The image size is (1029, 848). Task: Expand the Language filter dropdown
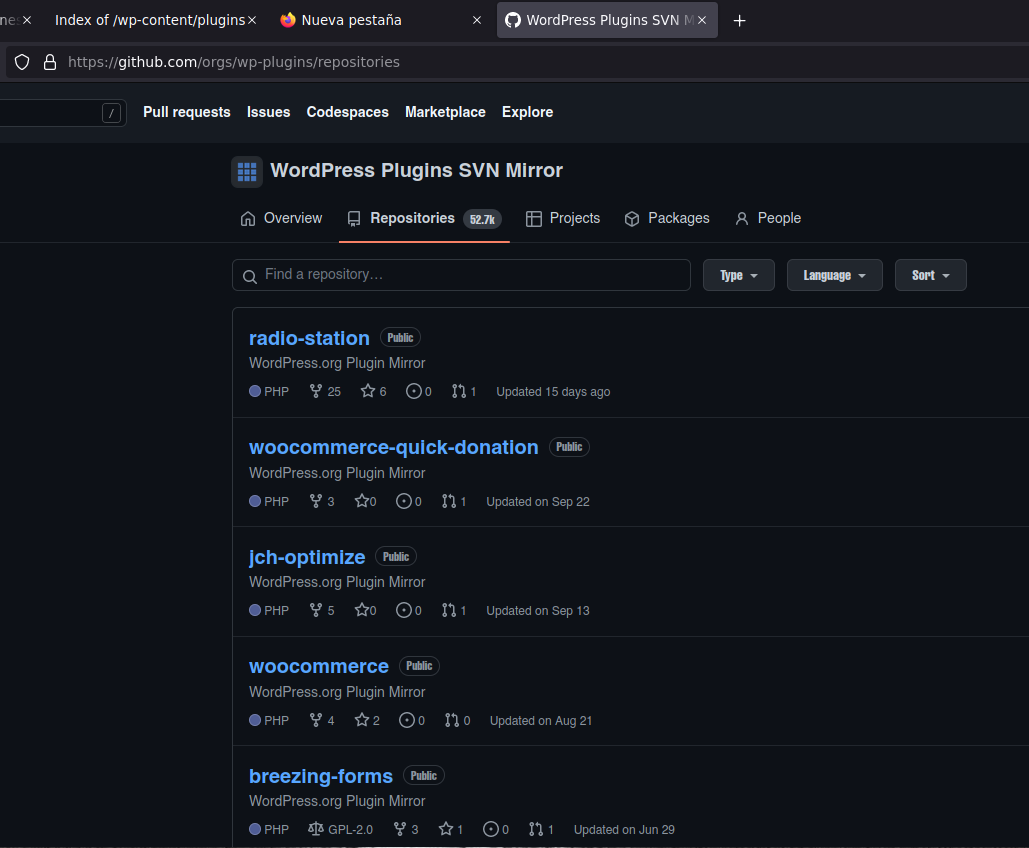[834, 275]
